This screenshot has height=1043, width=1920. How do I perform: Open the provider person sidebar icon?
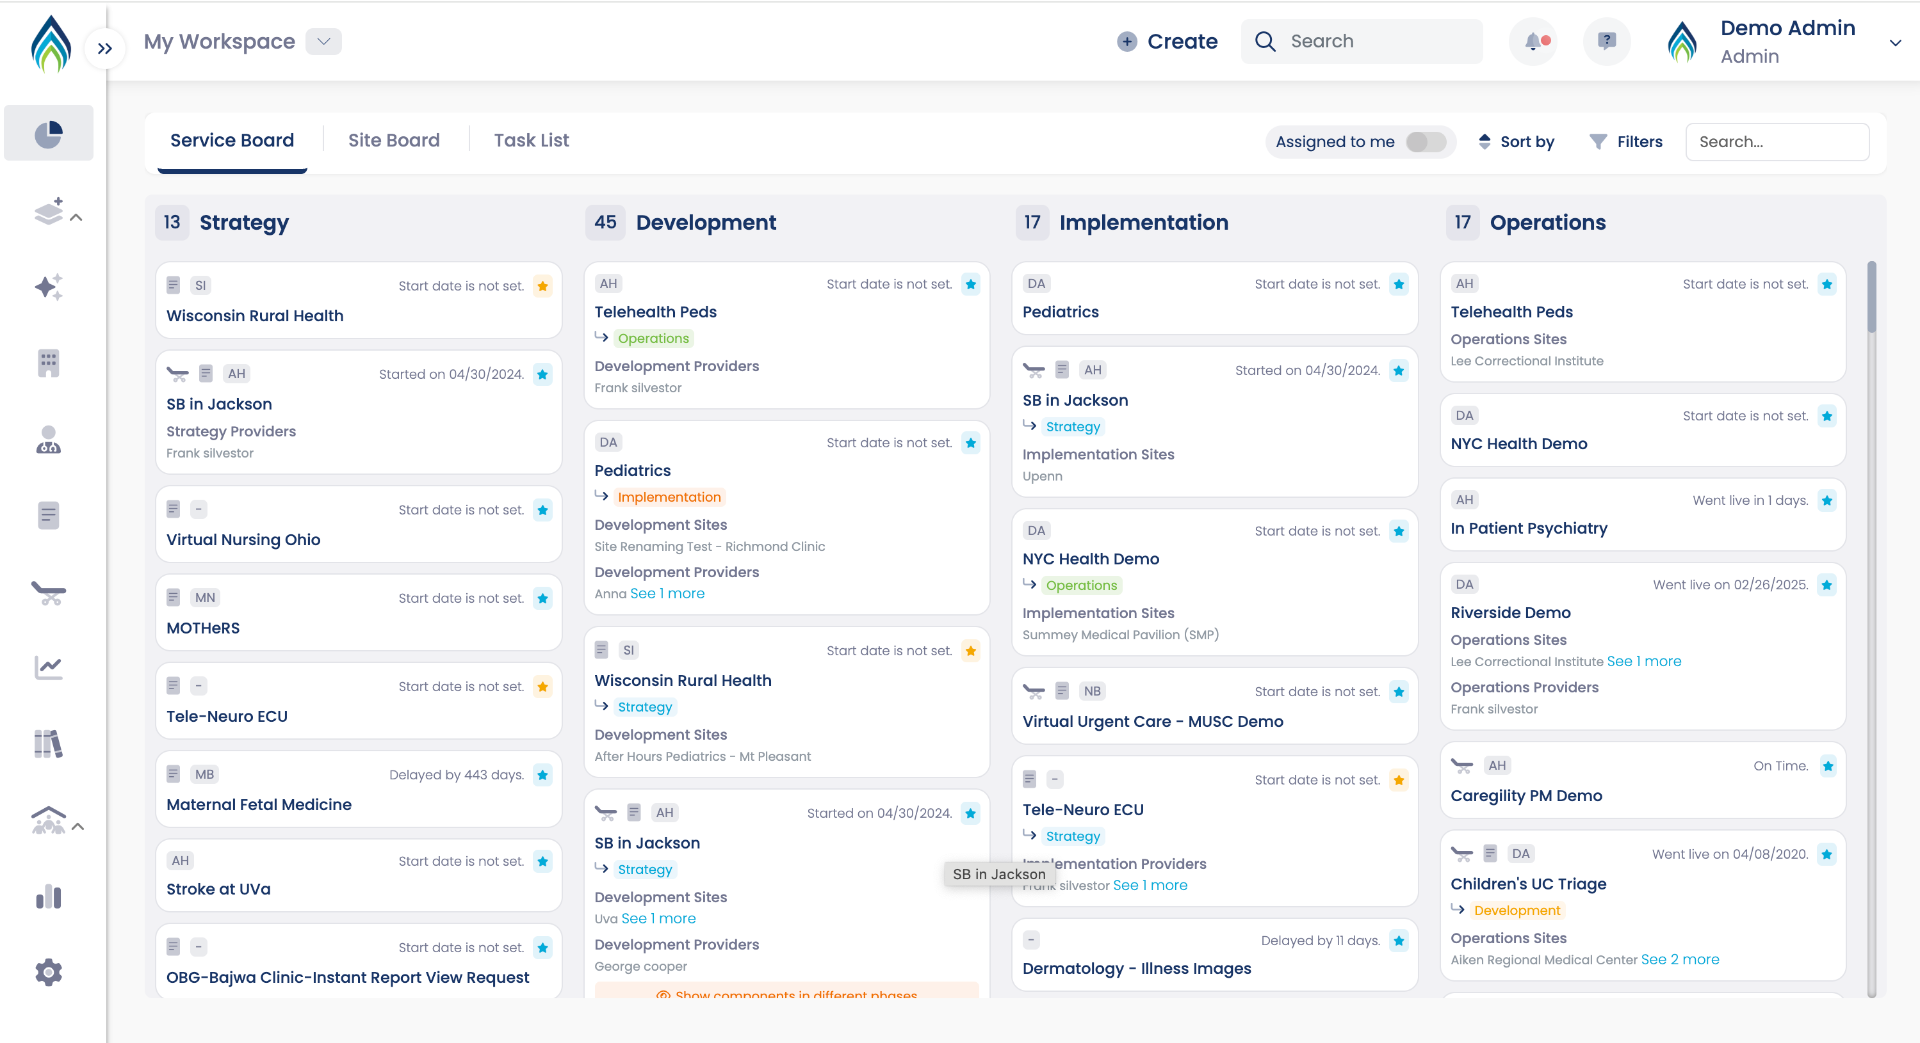[x=48, y=439]
